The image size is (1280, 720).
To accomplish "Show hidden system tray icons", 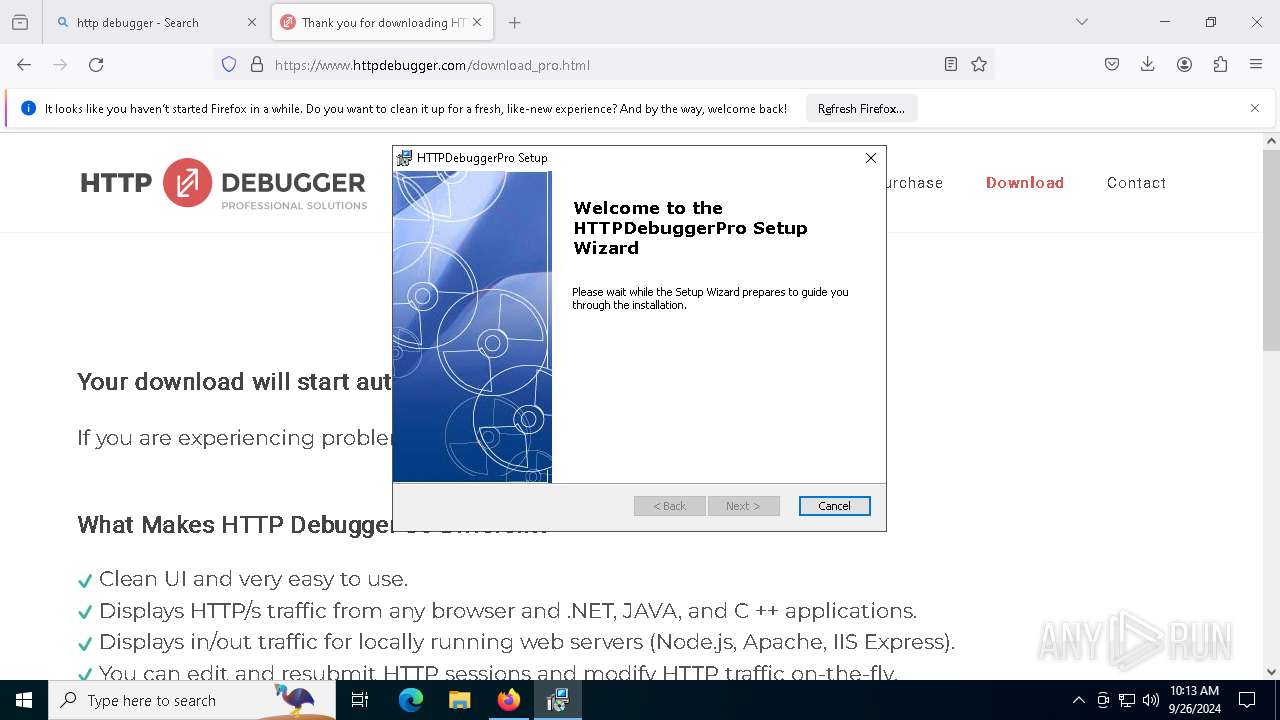I will [x=1078, y=701].
